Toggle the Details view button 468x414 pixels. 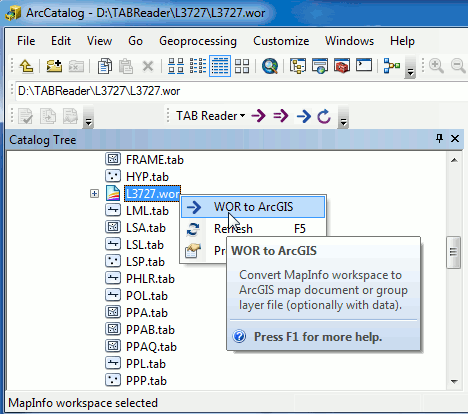[220, 66]
